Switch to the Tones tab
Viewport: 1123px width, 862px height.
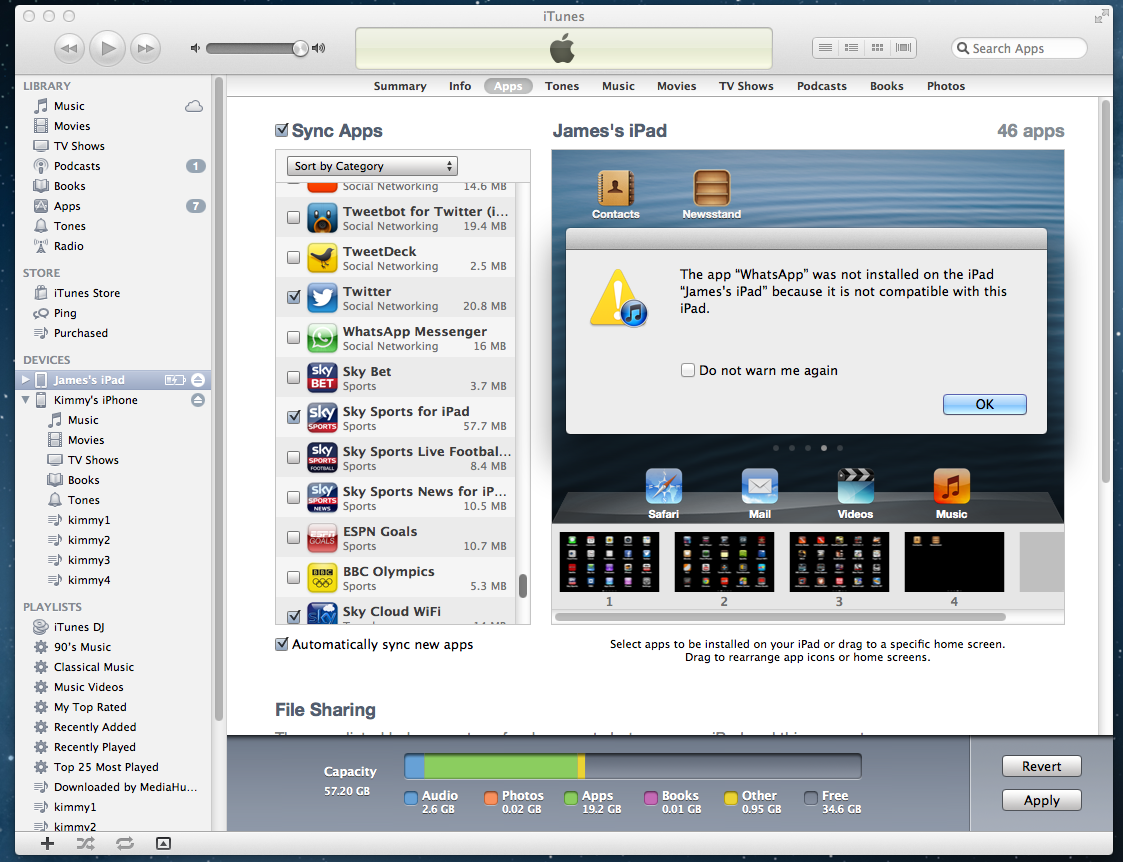562,86
